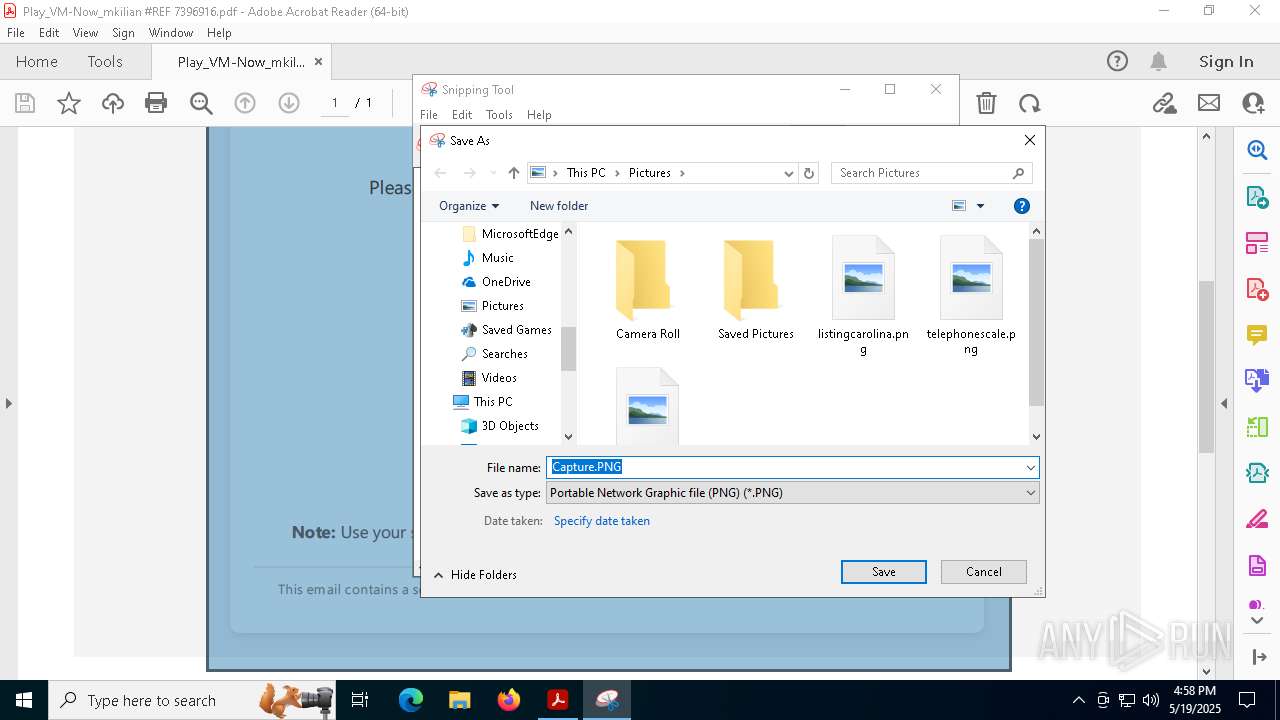Open the address bar previous locations dropdown

tap(789, 173)
